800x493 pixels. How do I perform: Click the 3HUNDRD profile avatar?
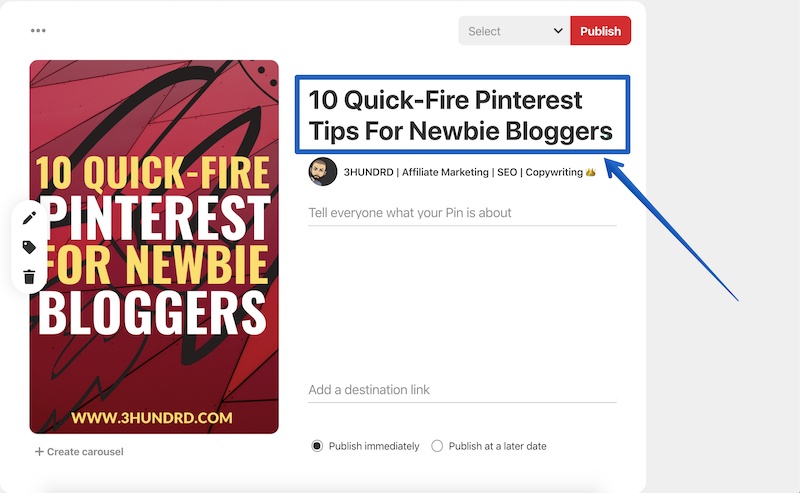click(x=322, y=171)
